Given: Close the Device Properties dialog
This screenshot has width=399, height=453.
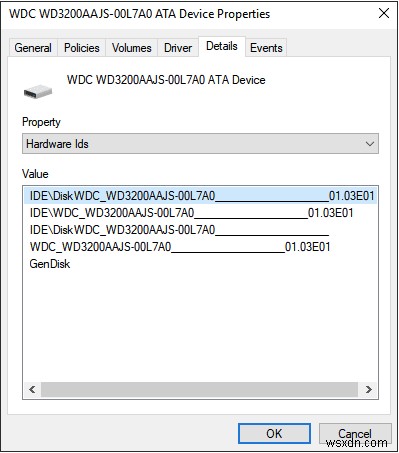Looking at the screenshot, I should (x=384, y=14).
